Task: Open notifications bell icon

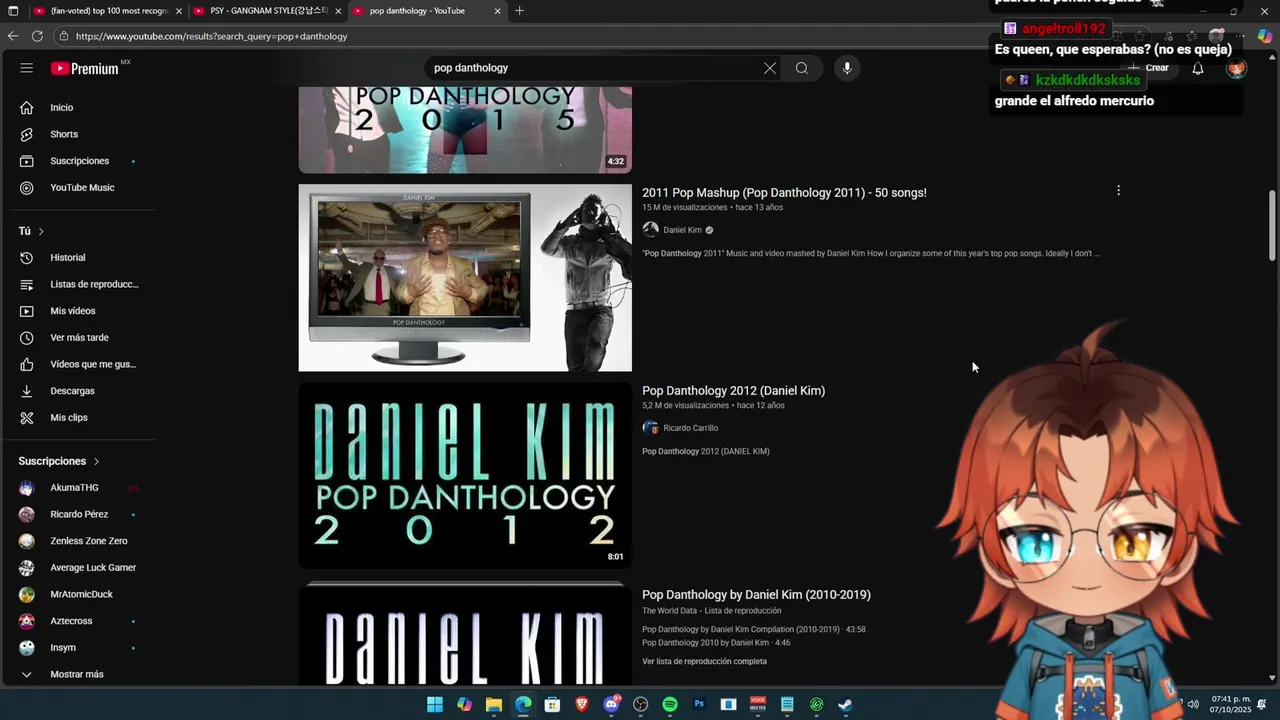Action: (x=1197, y=68)
